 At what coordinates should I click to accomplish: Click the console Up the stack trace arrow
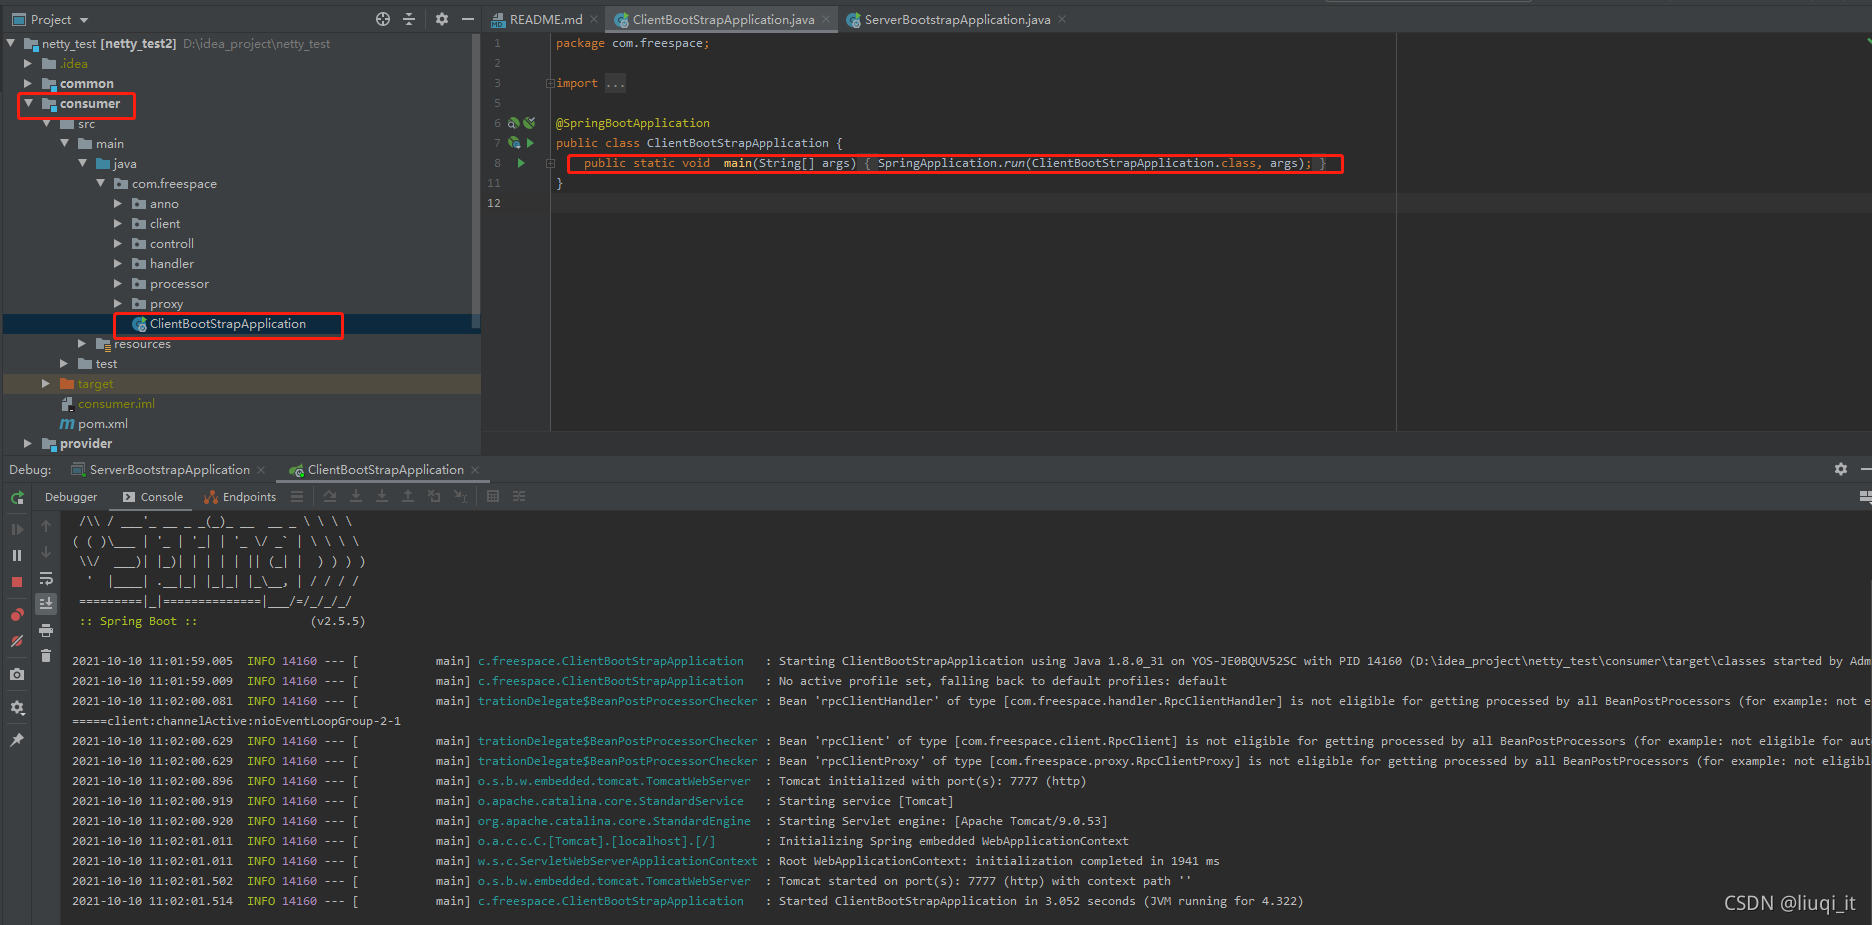[46, 525]
